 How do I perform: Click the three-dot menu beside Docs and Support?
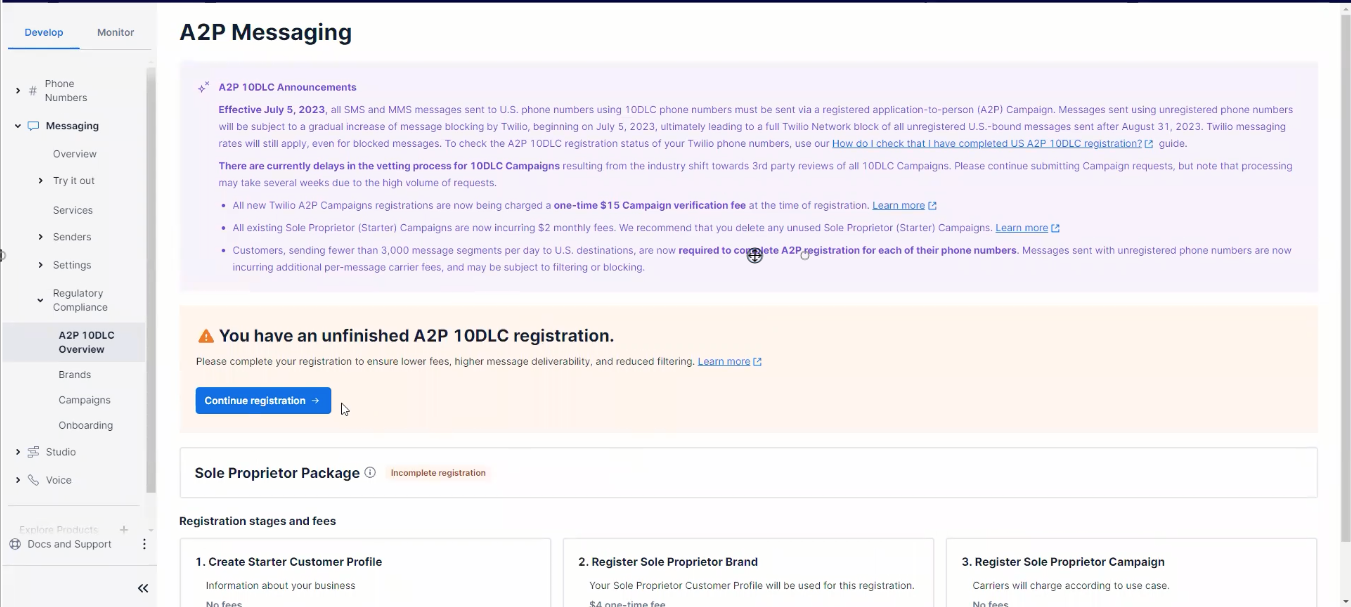(x=143, y=543)
